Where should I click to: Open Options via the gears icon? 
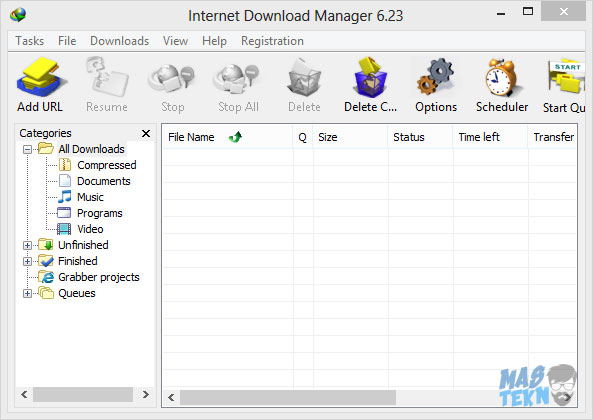tap(435, 77)
